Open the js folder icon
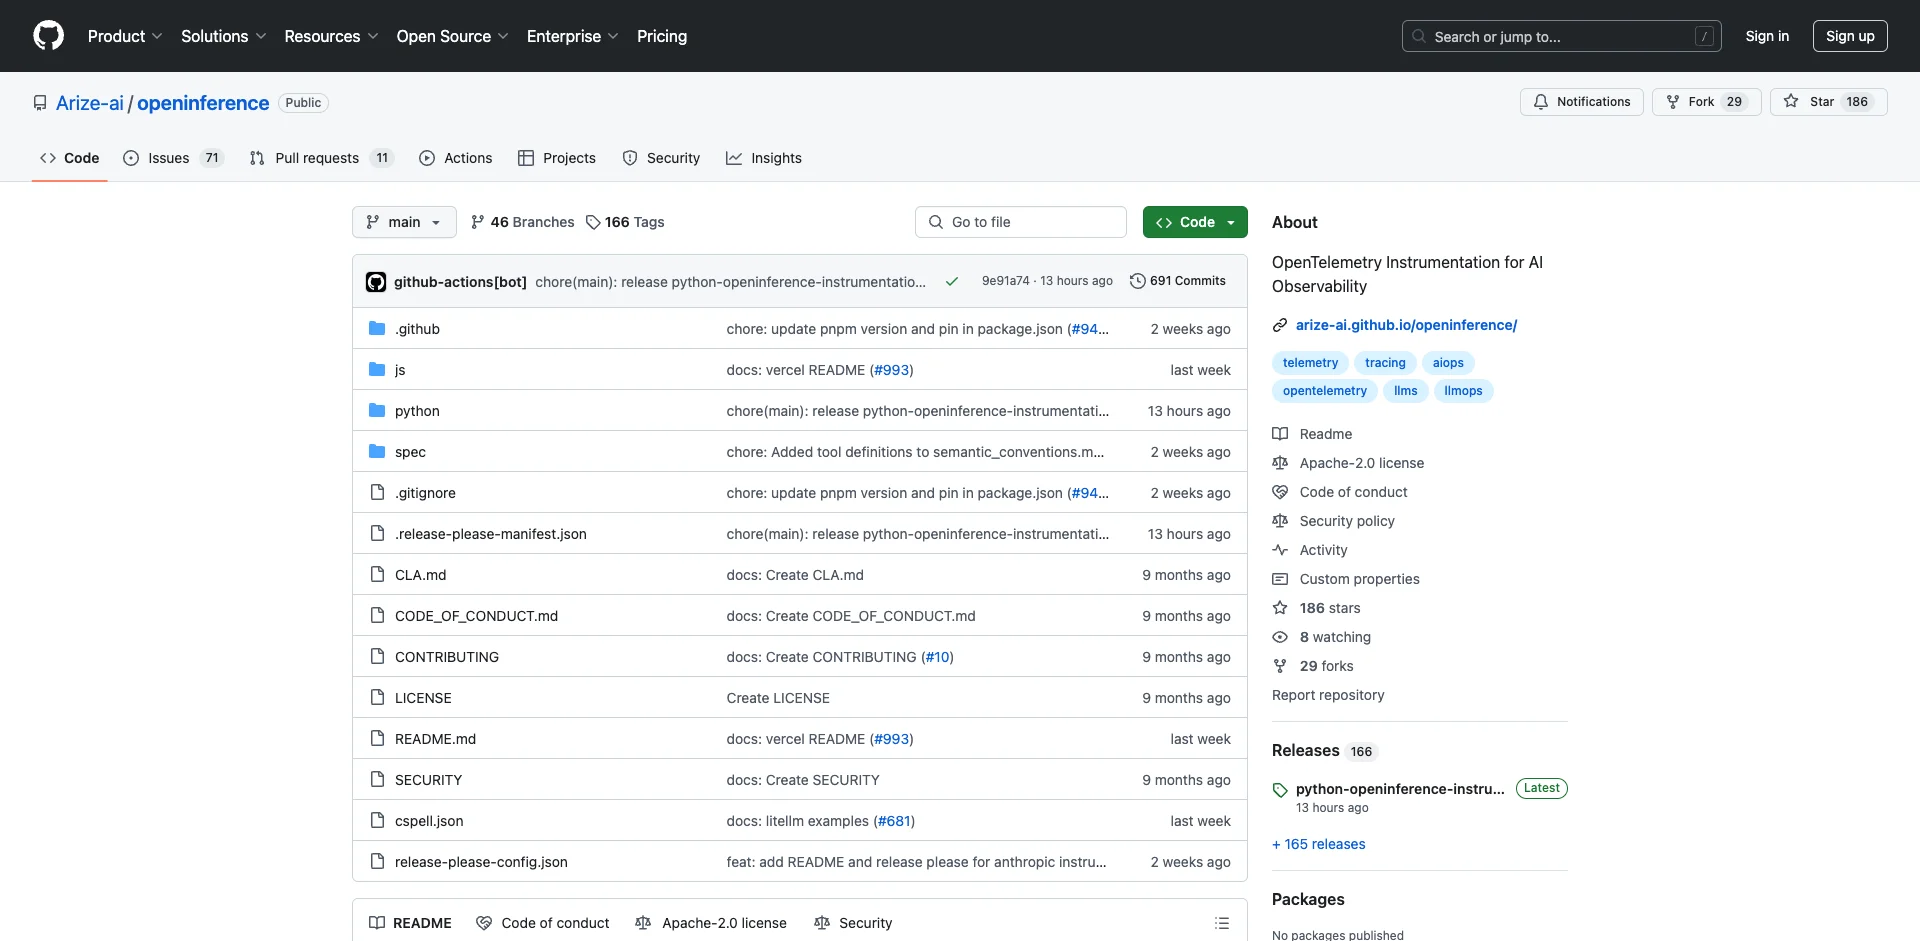Viewport: 1920px width, 941px height. tap(377, 370)
